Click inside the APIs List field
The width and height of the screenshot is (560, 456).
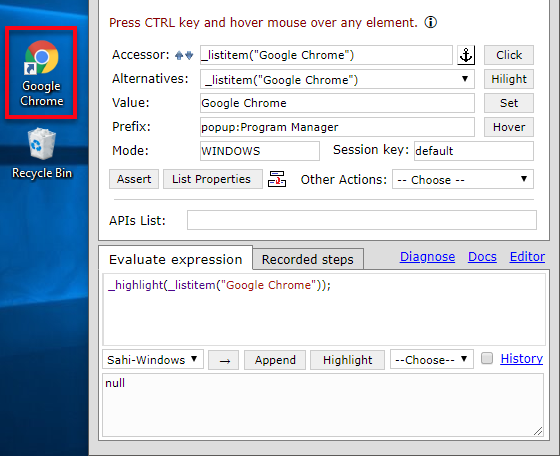tap(362, 220)
